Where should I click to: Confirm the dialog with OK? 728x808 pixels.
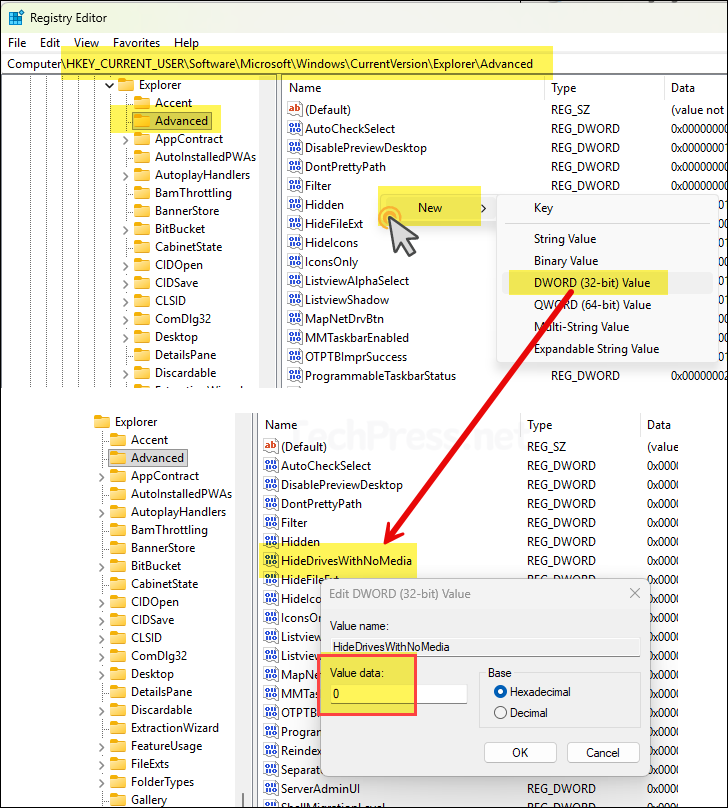click(519, 752)
